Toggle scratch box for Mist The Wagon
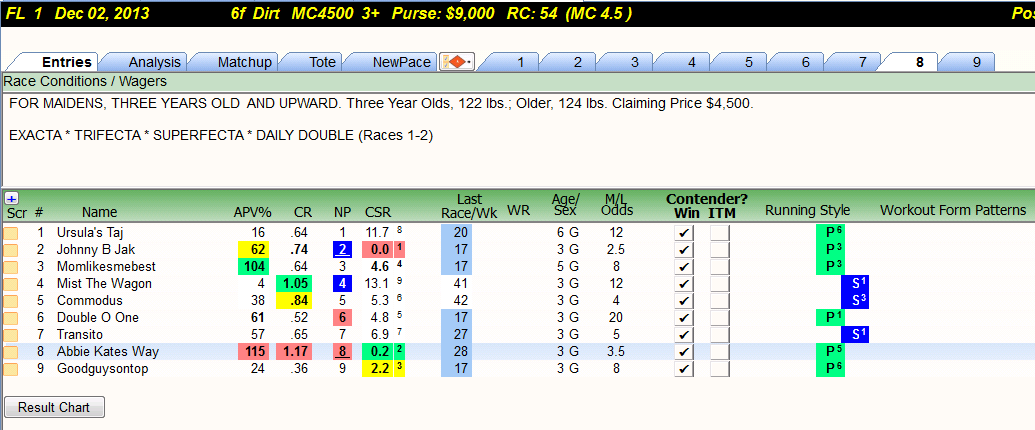 coord(11,284)
